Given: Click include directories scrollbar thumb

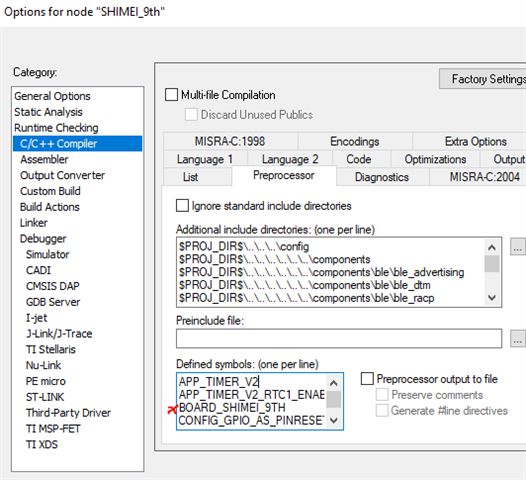Looking at the screenshot, I should (x=492, y=264).
